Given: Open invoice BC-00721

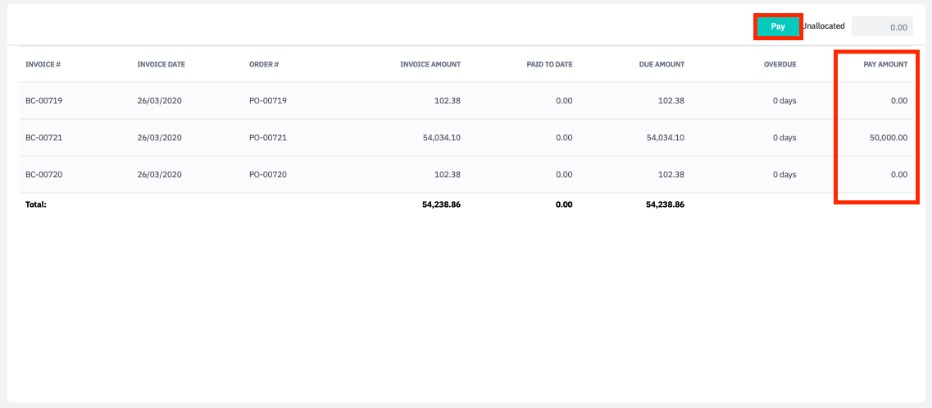Looking at the screenshot, I should pyautogui.click(x=44, y=138).
